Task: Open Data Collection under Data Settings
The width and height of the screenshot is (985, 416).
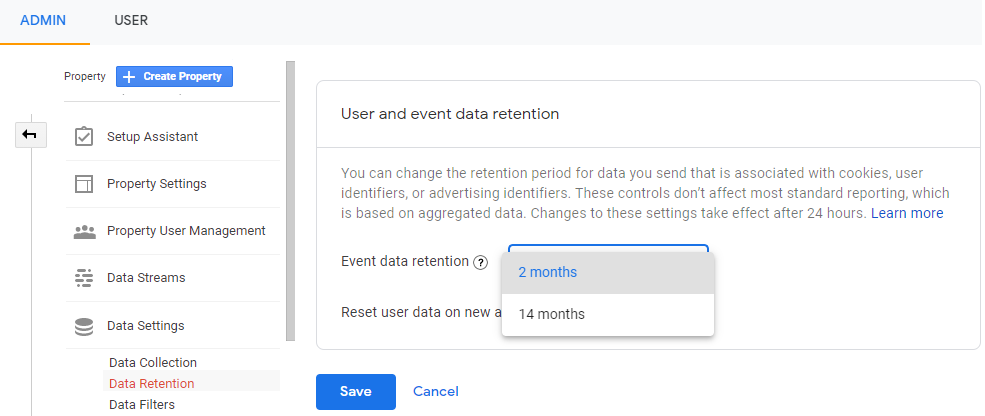Action: tap(152, 362)
